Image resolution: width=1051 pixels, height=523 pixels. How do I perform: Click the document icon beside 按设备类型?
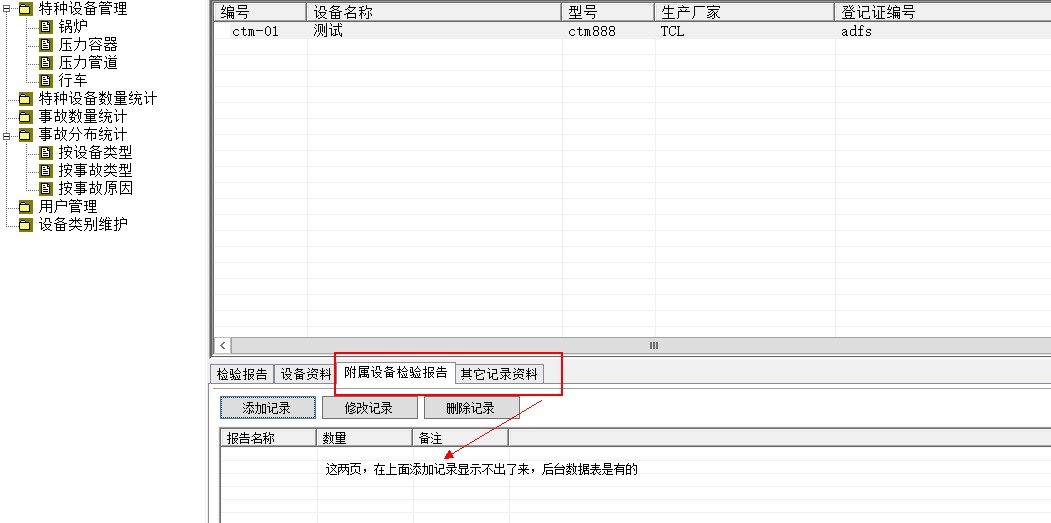click(x=46, y=153)
